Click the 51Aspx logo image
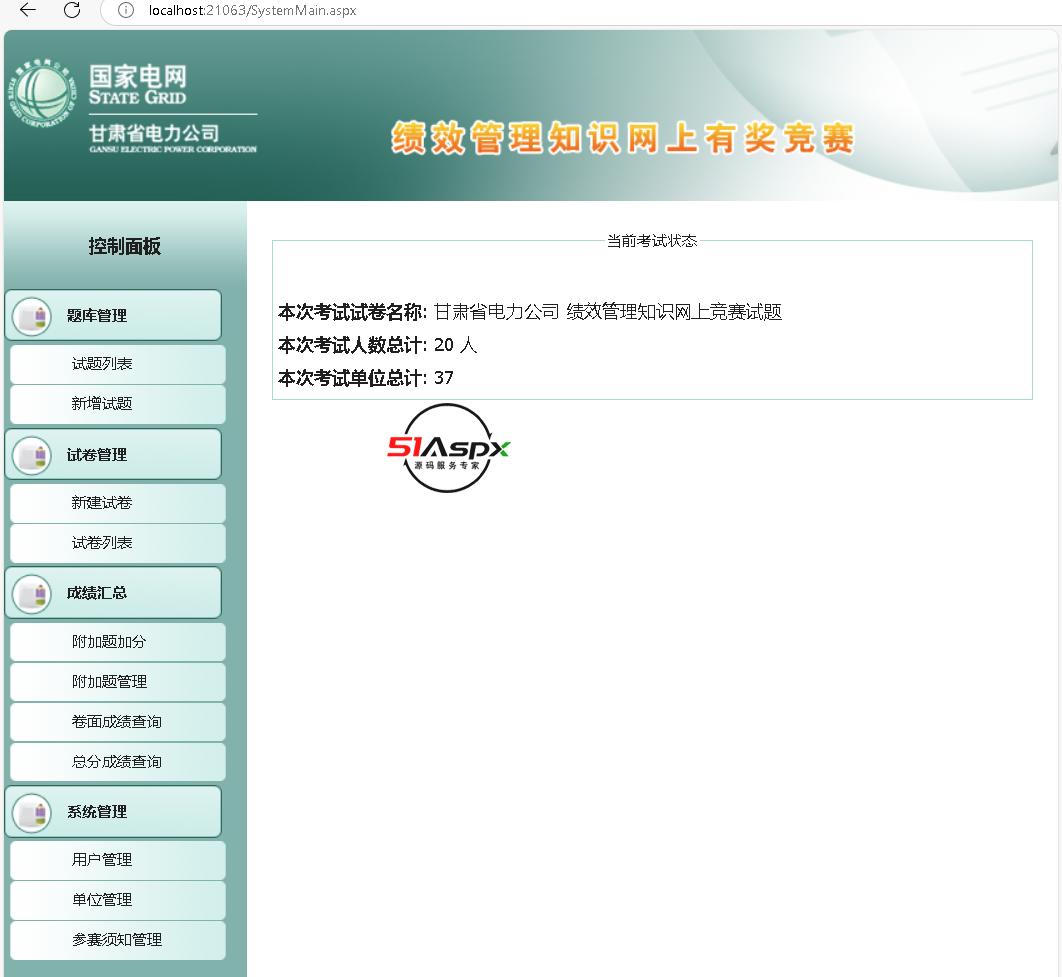Screen dimensions: 1062x977 coord(448,448)
